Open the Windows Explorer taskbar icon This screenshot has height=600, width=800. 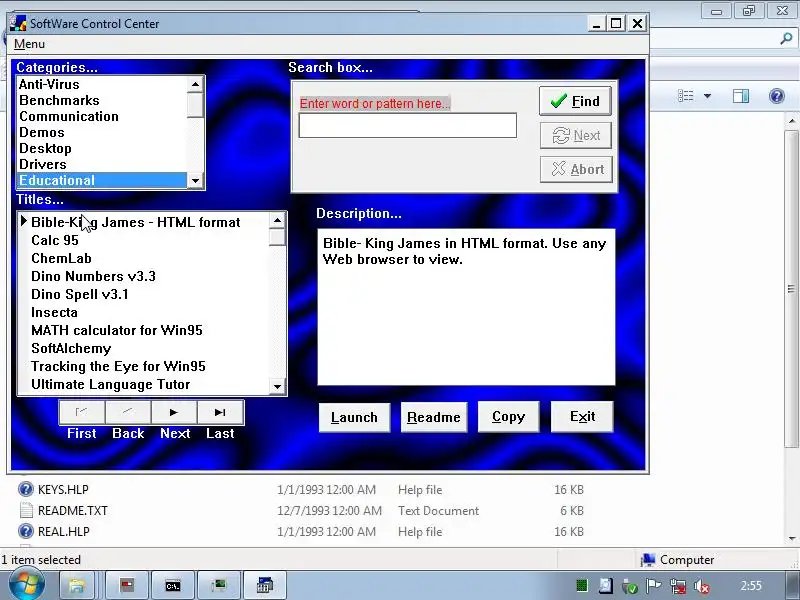(x=77, y=585)
